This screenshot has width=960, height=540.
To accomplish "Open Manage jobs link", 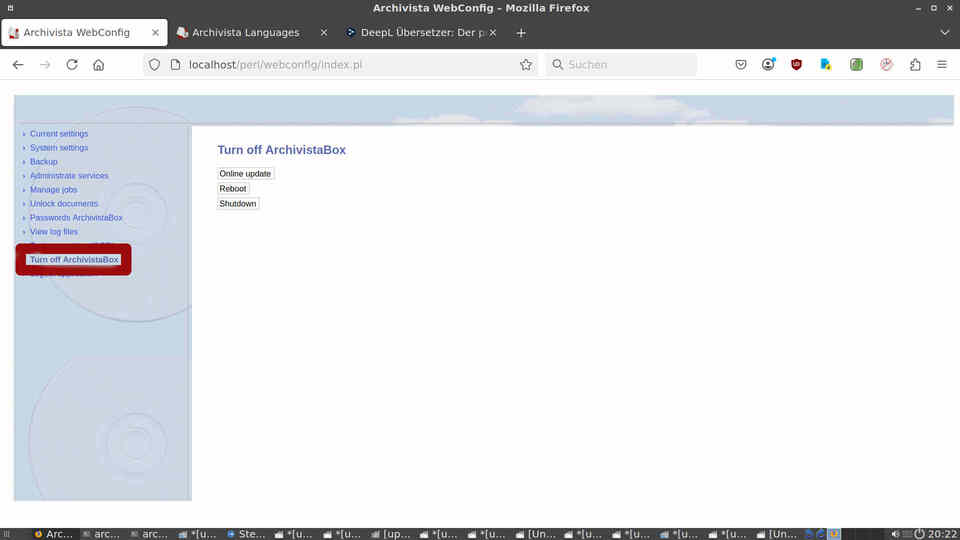I will tap(53, 190).
